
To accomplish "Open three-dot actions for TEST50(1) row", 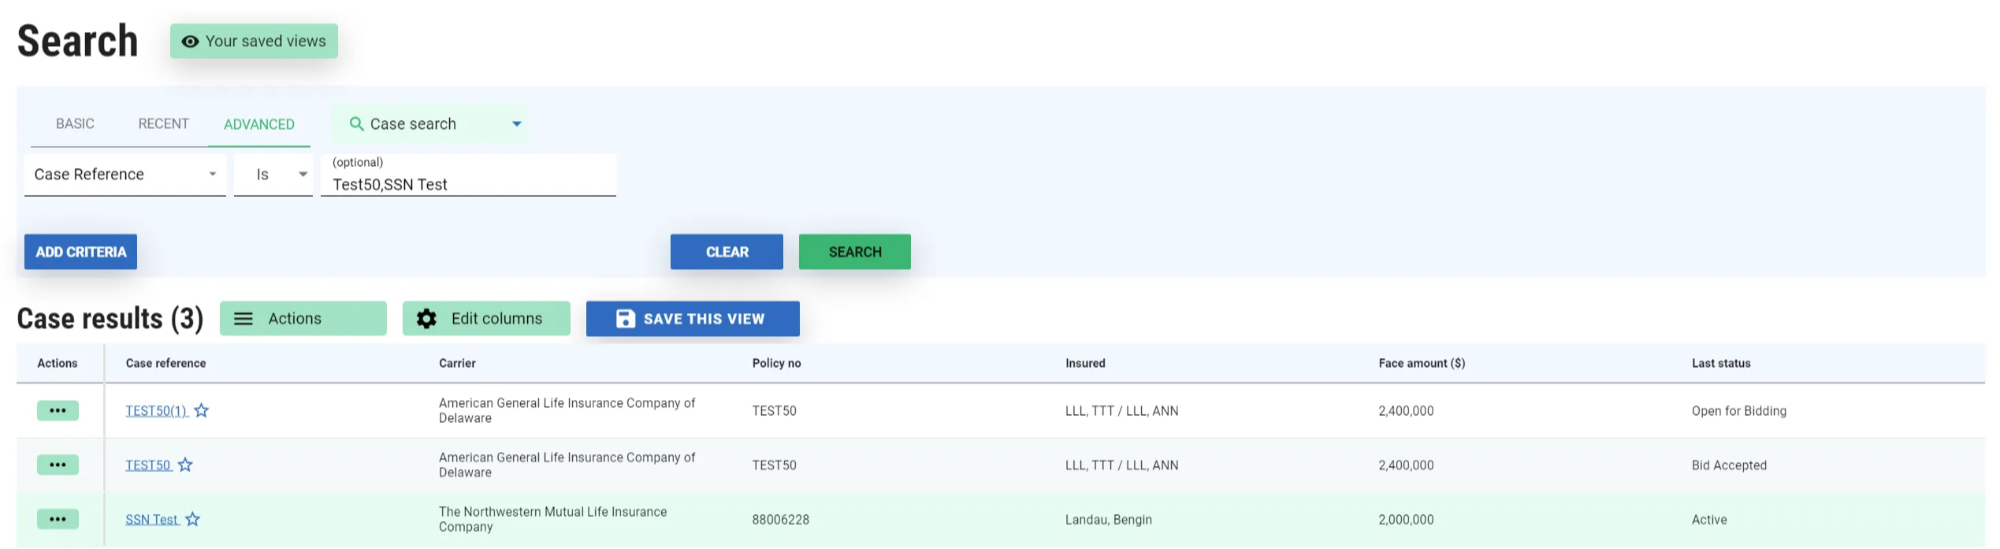I will pos(58,411).
